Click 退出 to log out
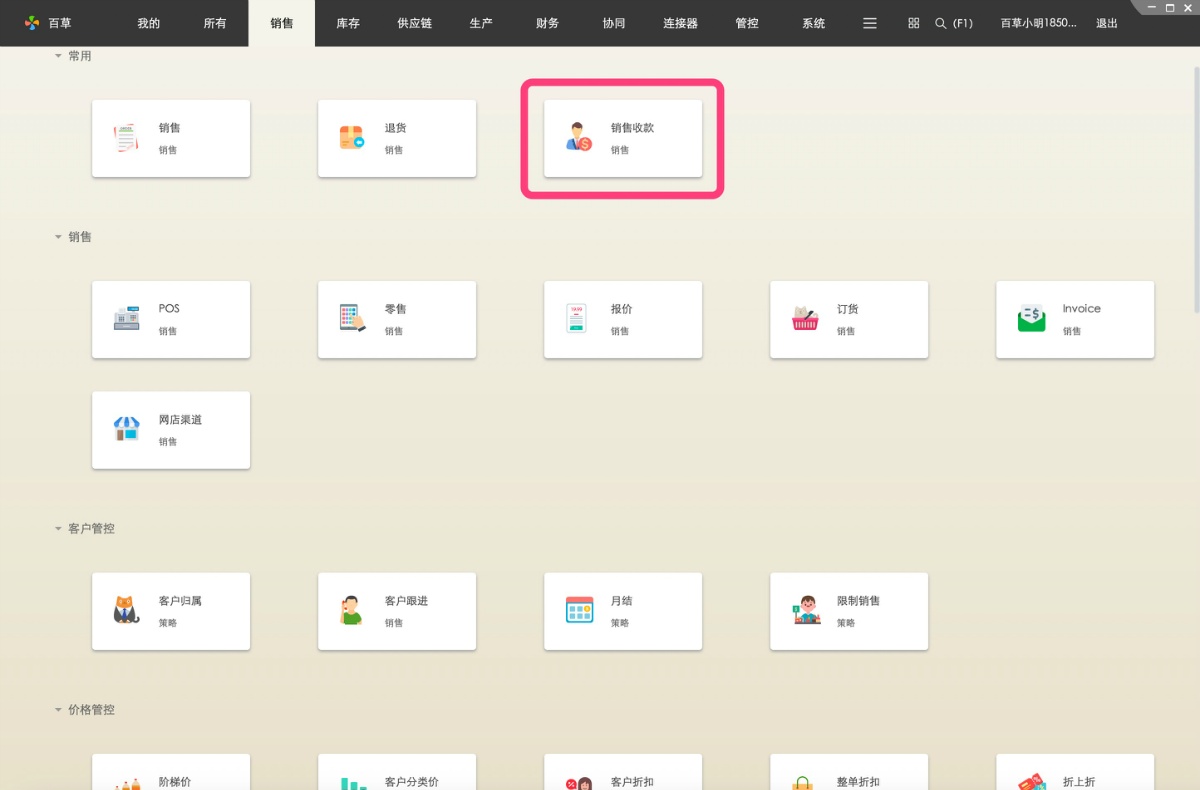 coord(1107,23)
